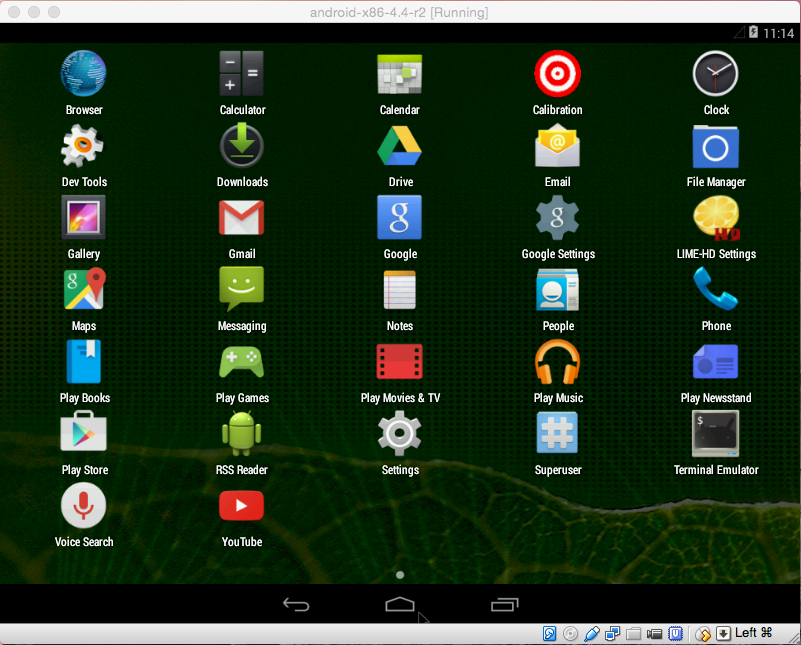
Task: Click the 11:14 clock in status bar
Action: tap(779, 33)
